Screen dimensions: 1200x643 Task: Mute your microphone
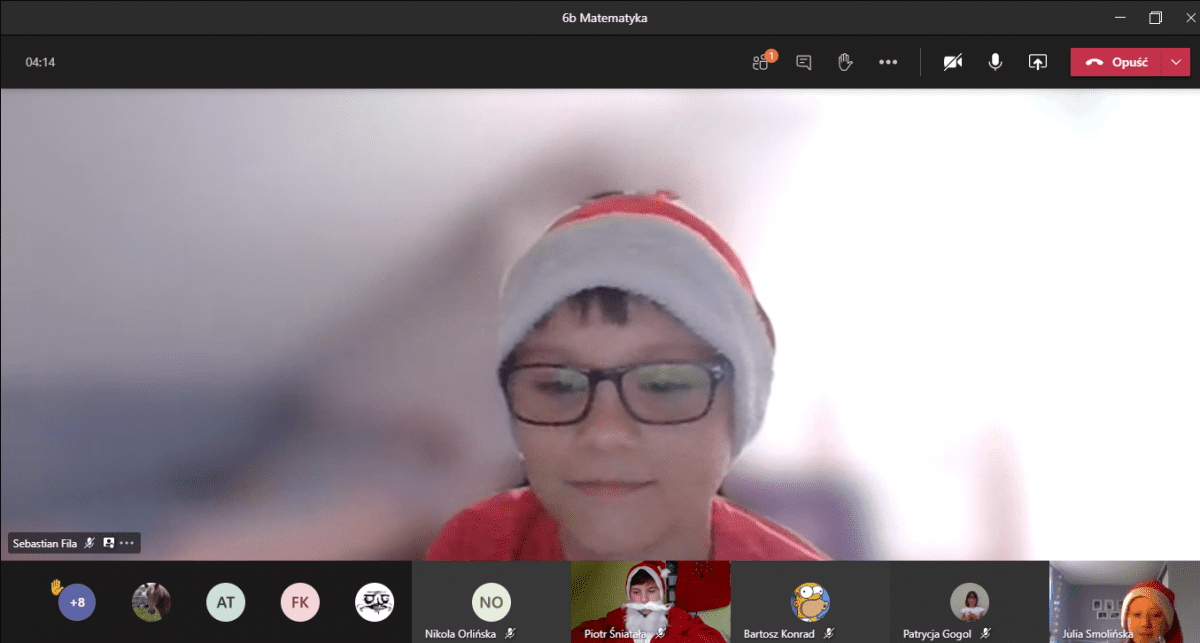pos(995,62)
